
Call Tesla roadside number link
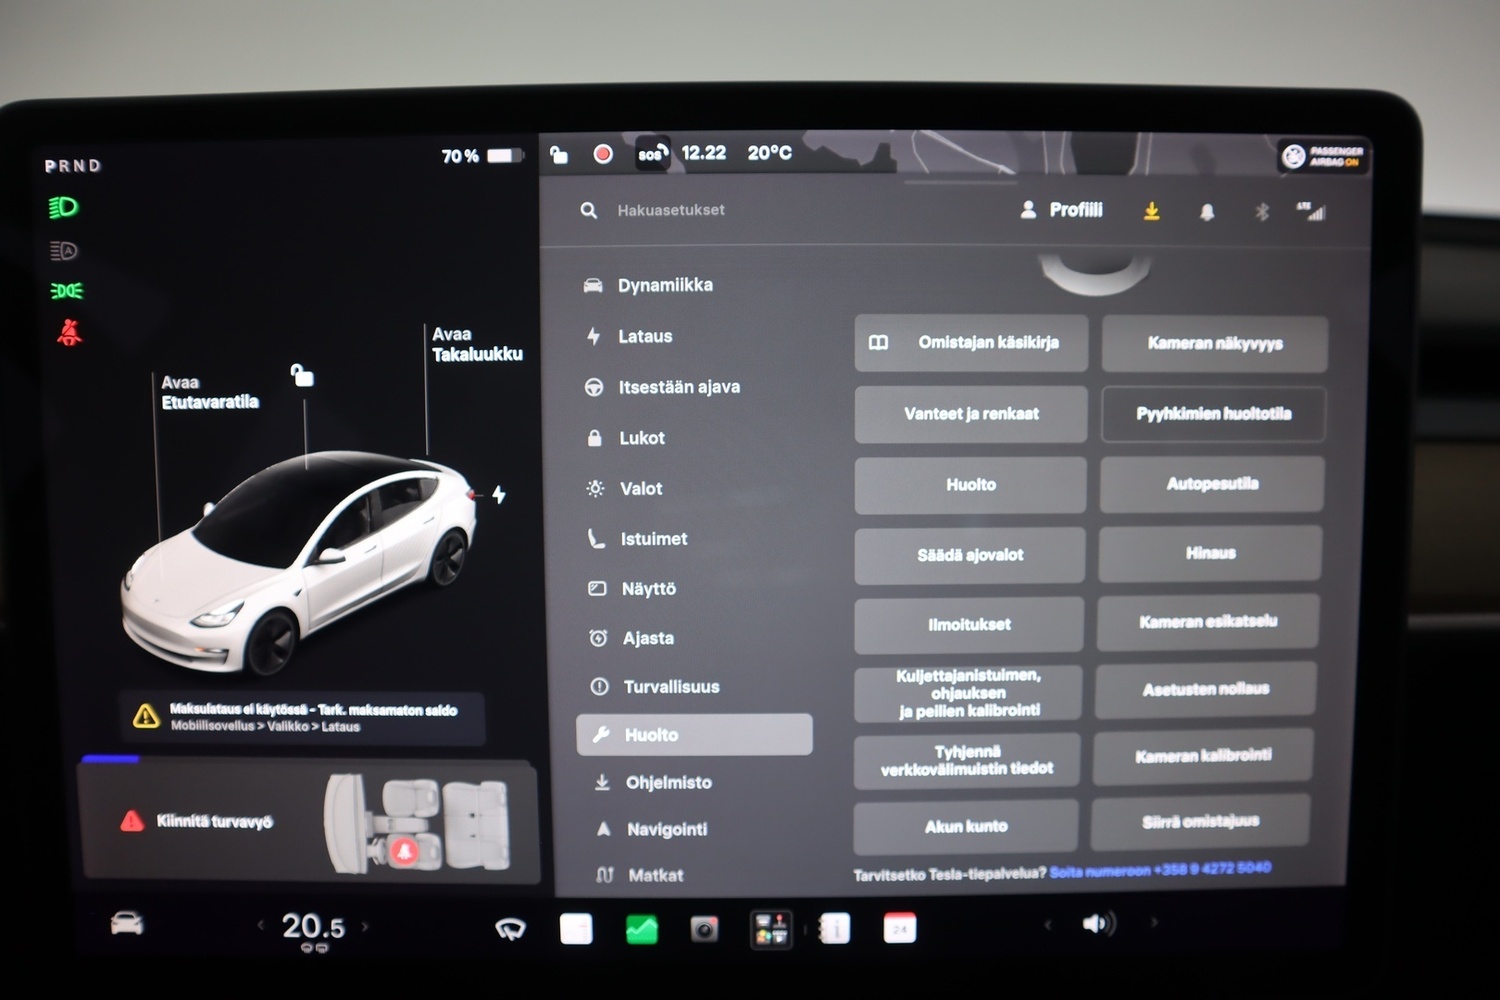[1160, 870]
